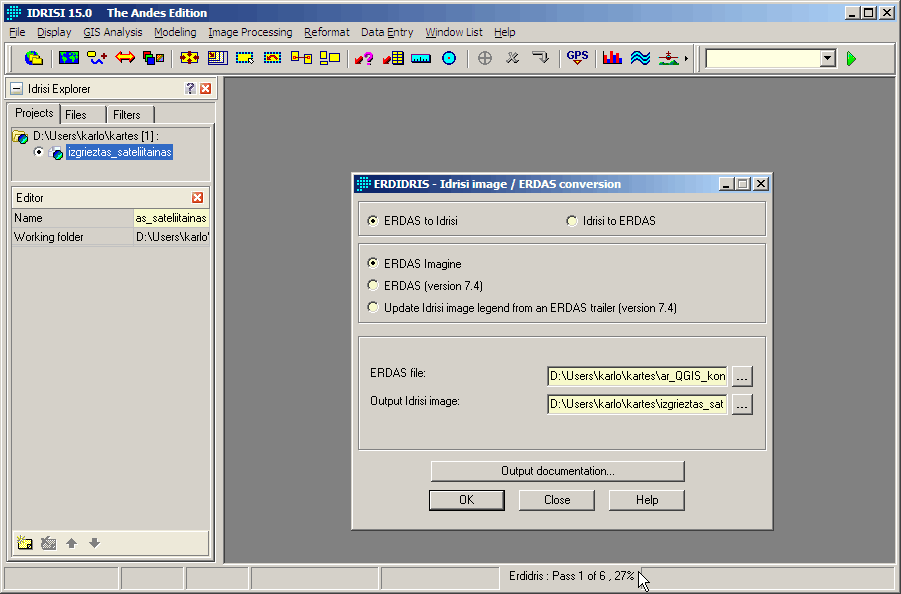Select the Measure Zone circle icon
This screenshot has height=594, width=901.
pos(449,58)
